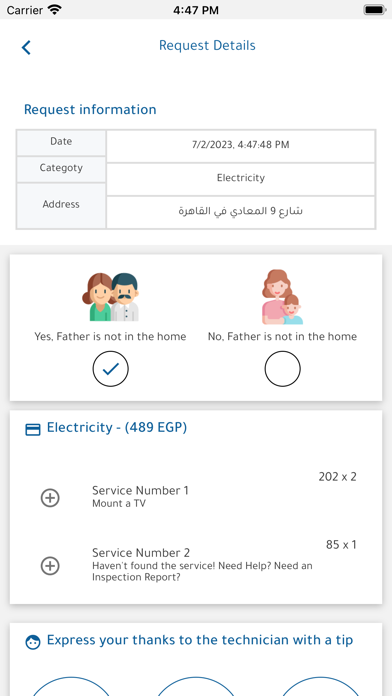Image resolution: width=392 pixels, height=696 pixels.
Task: Tap the mother and child illustration
Action: click(282, 297)
